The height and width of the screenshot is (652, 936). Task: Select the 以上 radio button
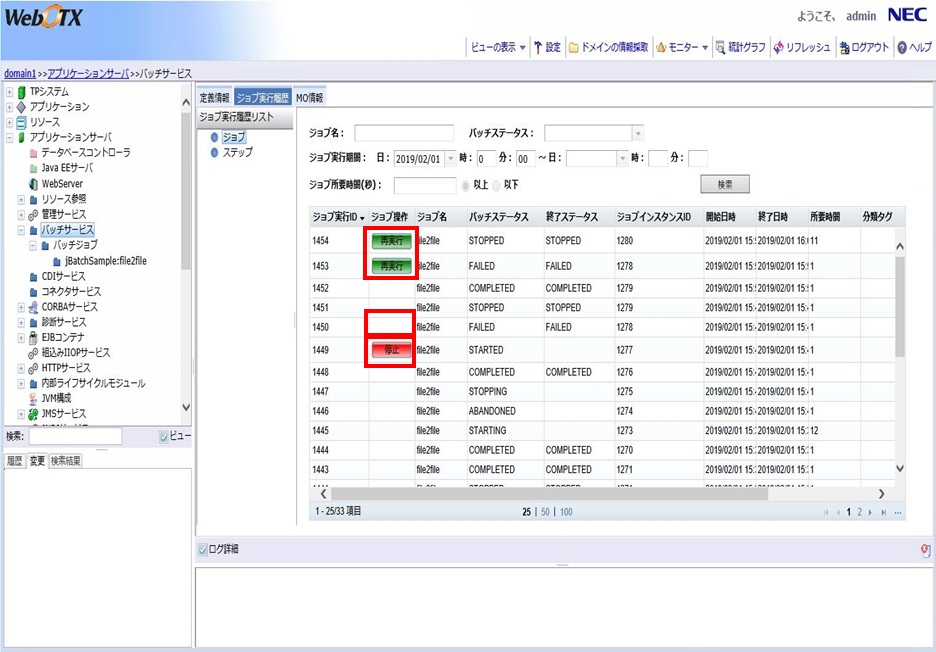click(464, 185)
